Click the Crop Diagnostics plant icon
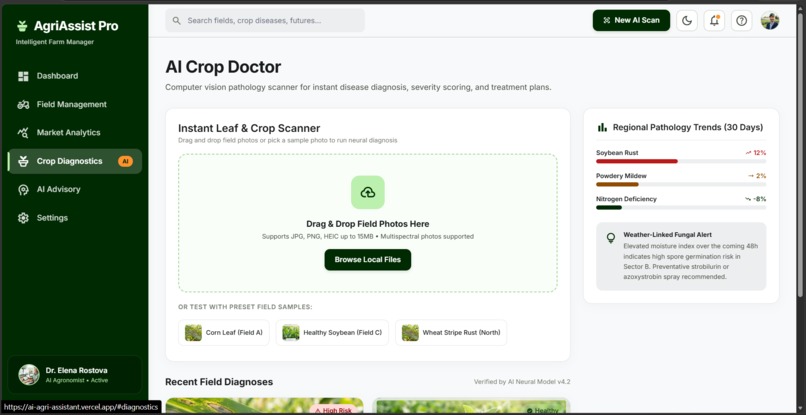This screenshot has height=415, width=806. pyautogui.click(x=23, y=161)
